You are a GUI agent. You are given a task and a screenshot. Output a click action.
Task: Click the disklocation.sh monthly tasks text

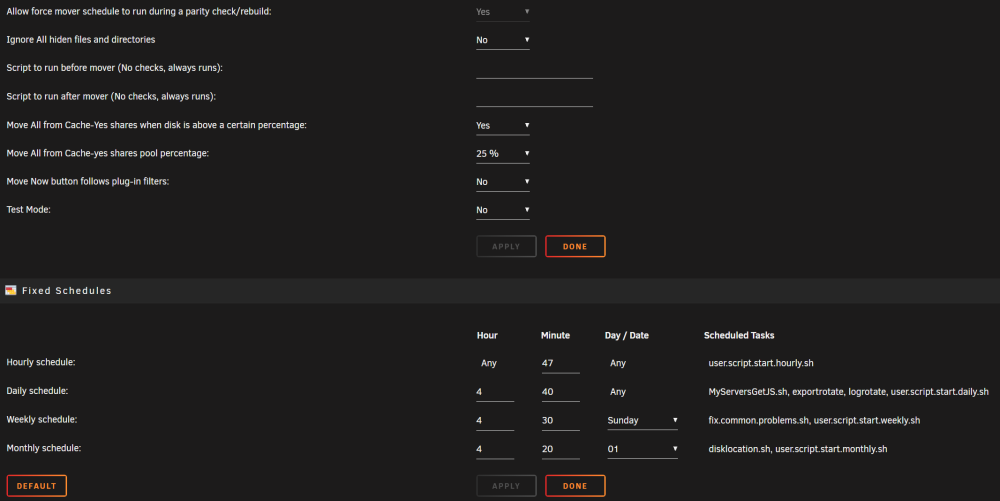tap(798, 449)
